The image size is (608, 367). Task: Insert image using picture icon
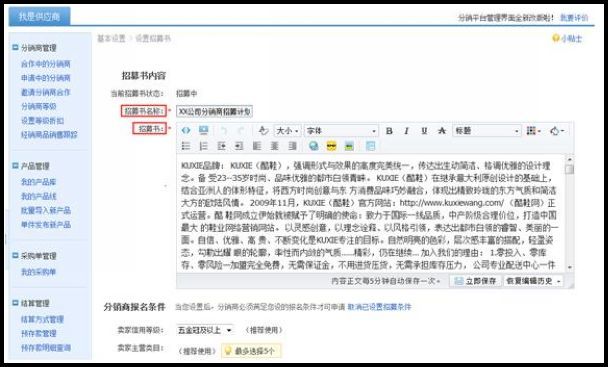coord(349,146)
